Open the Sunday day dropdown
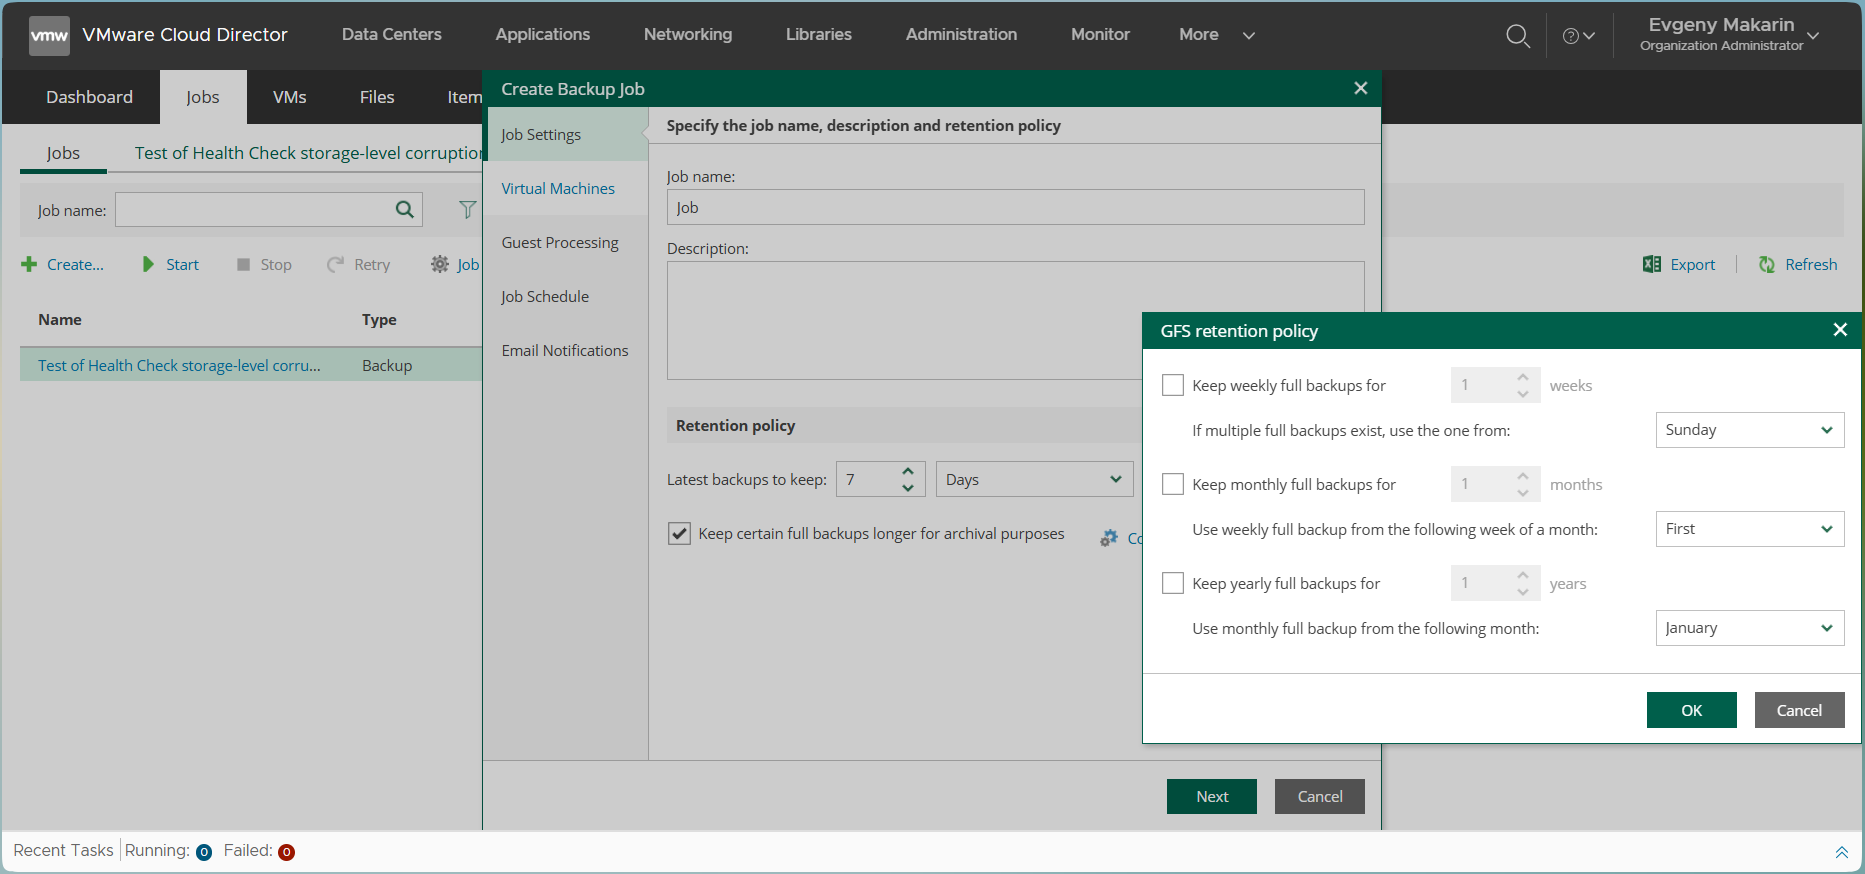The height and width of the screenshot is (874, 1865). coord(1749,430)
